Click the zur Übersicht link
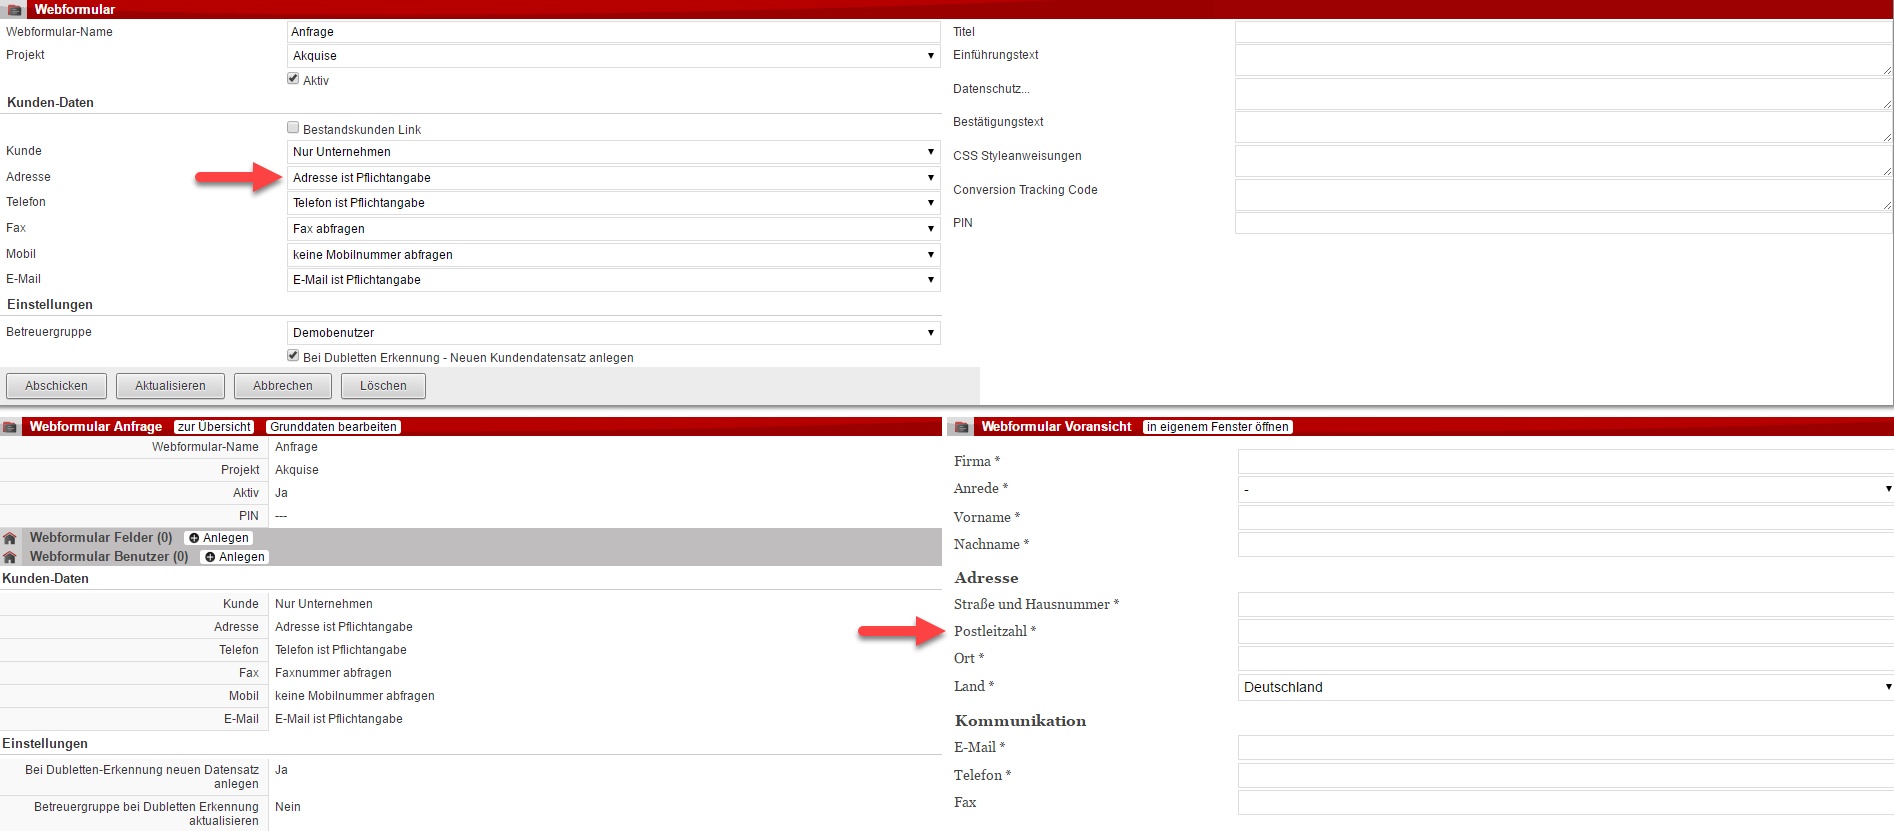1894x831 pixels. click(214, 427)
